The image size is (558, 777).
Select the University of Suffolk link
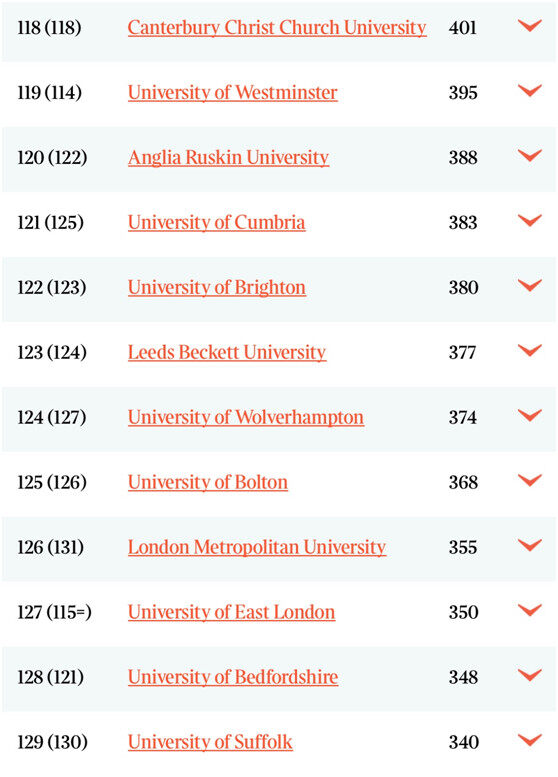210,742
